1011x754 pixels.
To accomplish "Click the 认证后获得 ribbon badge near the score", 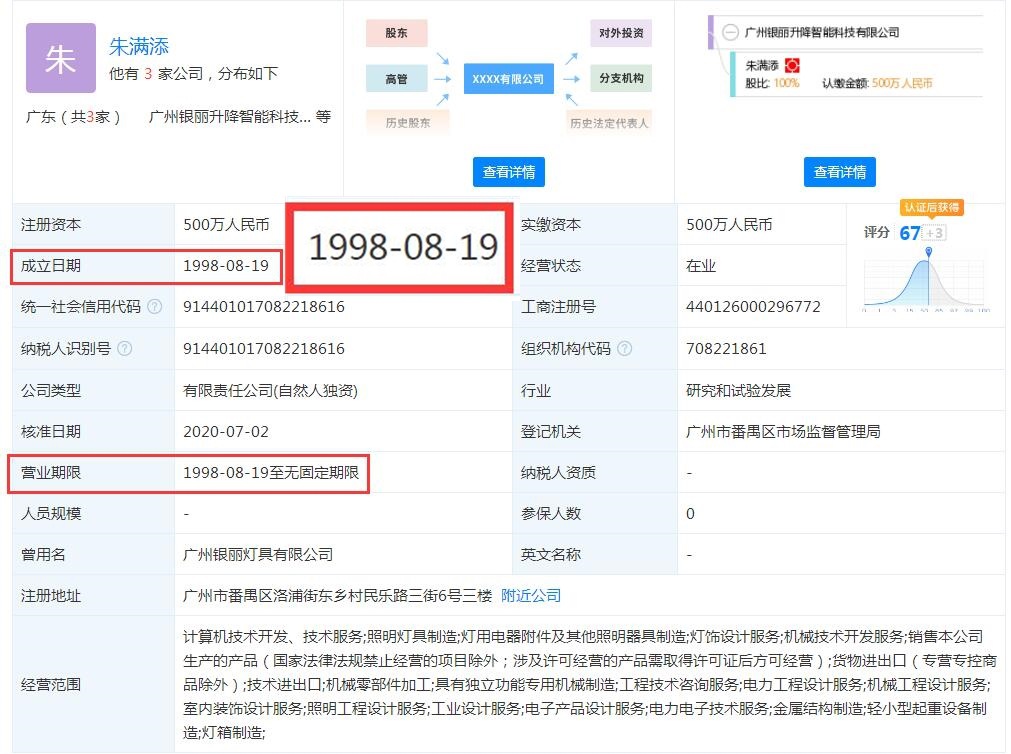I will click(x=932, y=206).
